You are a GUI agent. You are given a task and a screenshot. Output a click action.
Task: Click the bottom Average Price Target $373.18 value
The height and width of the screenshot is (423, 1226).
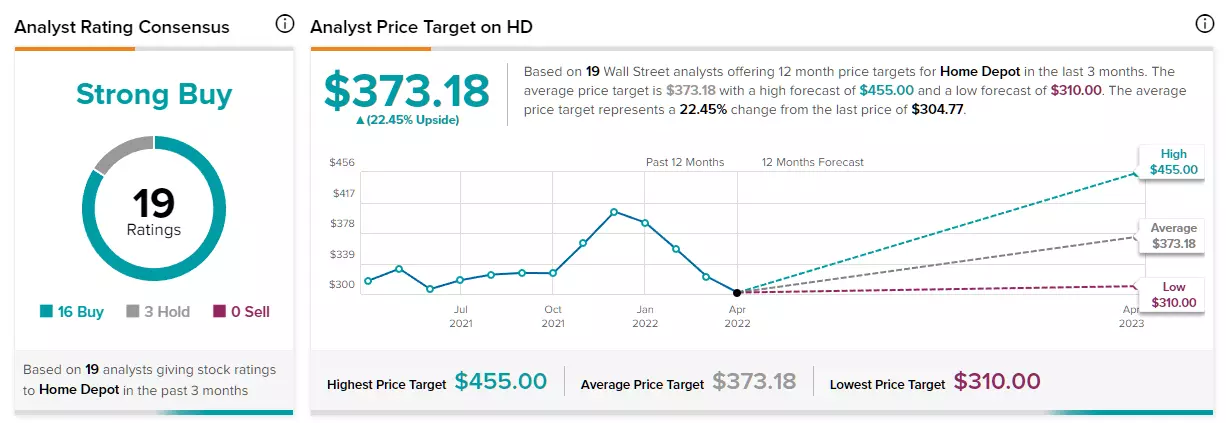(x=754, y=381)
